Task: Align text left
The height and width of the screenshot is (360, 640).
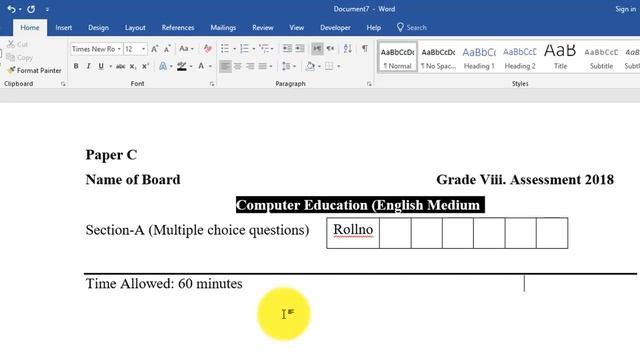Action: coord(225,66)
